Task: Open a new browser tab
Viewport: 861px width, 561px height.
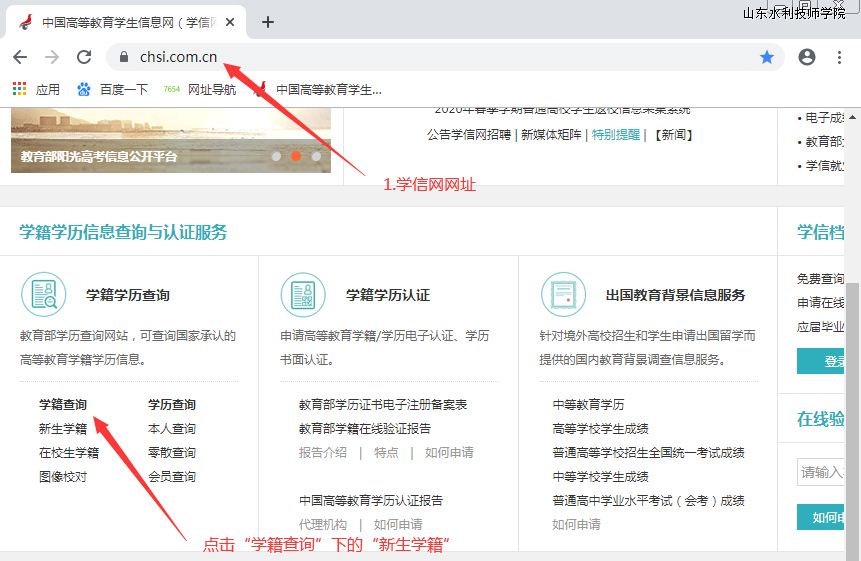Action: pos(267,23)
